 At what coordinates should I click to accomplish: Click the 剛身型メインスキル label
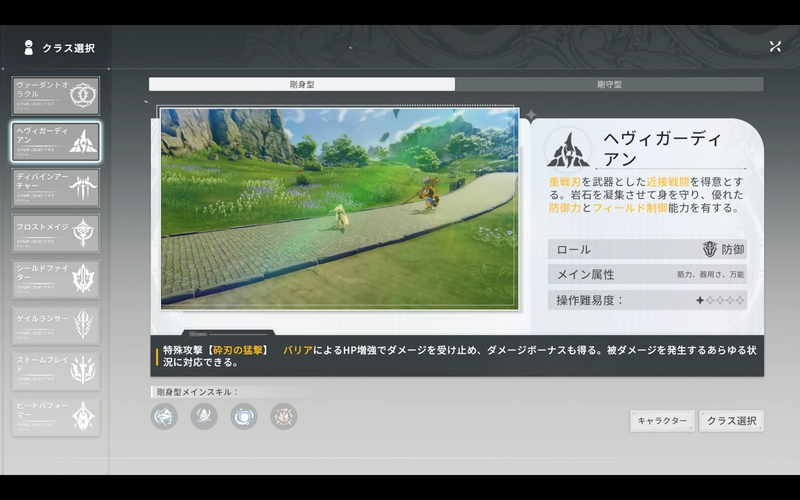tap(197, 392)
